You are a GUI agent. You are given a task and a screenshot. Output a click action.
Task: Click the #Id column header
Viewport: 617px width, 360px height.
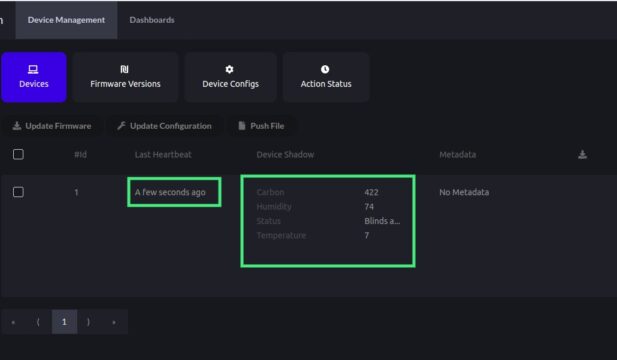(x=80, y=155)
